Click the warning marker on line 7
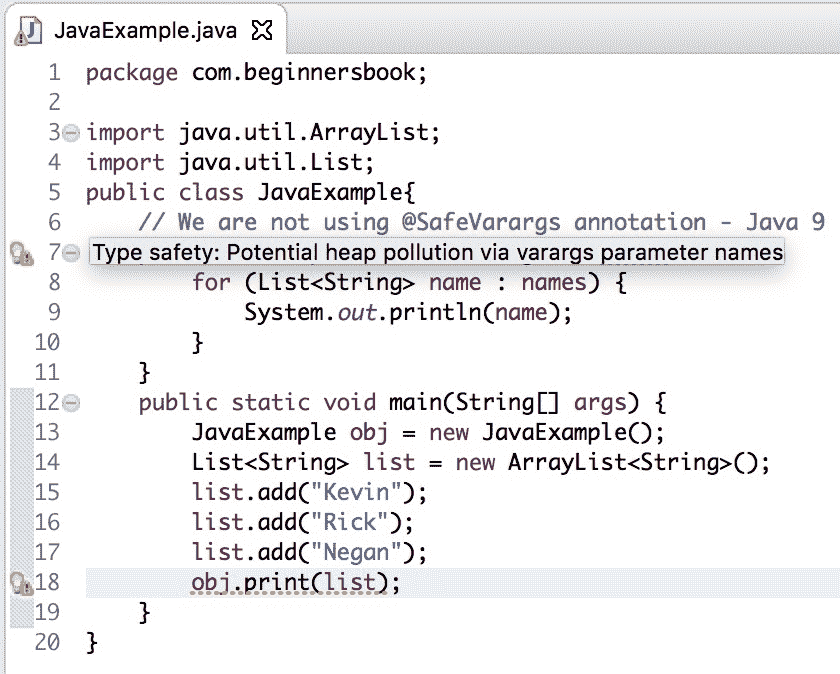 click(22, 253)
